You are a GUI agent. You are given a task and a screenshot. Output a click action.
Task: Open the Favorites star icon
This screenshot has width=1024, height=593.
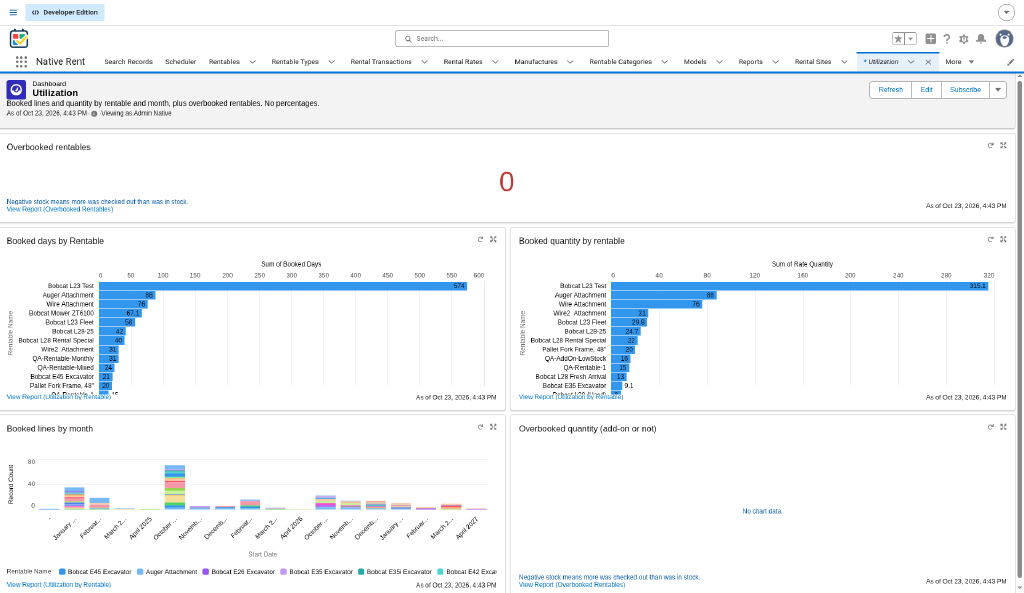click(899, 39)
